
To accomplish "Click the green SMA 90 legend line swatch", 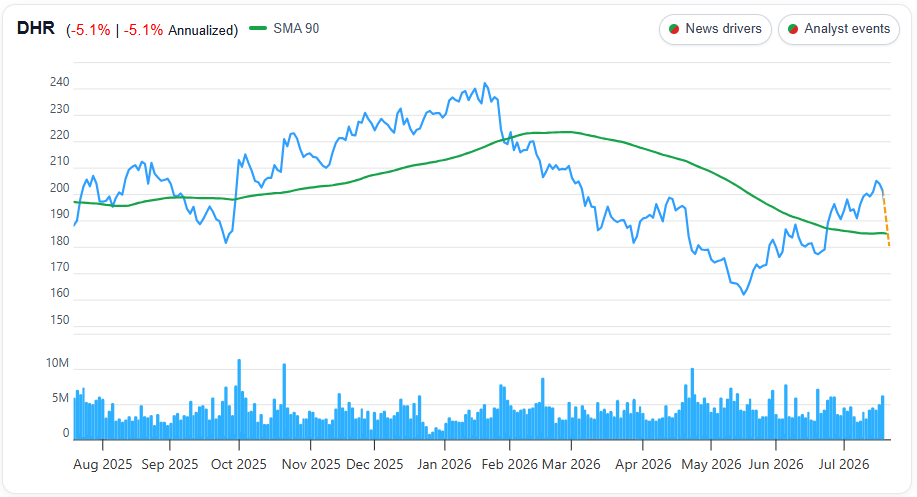I will [x=258, y=28].
